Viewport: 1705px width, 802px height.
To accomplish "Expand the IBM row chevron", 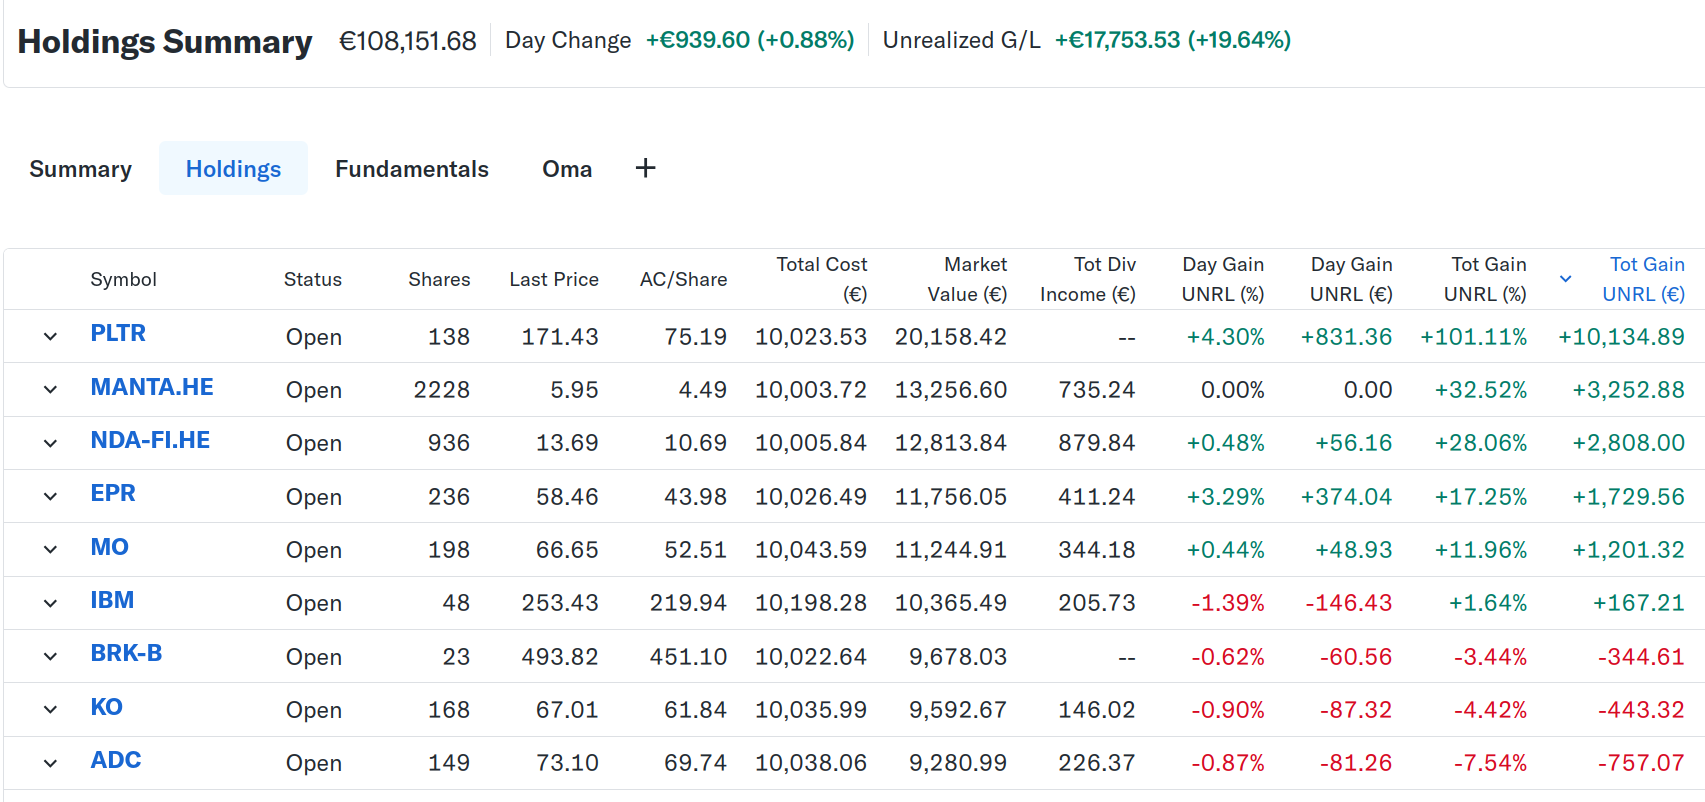I will pos(50,602).
